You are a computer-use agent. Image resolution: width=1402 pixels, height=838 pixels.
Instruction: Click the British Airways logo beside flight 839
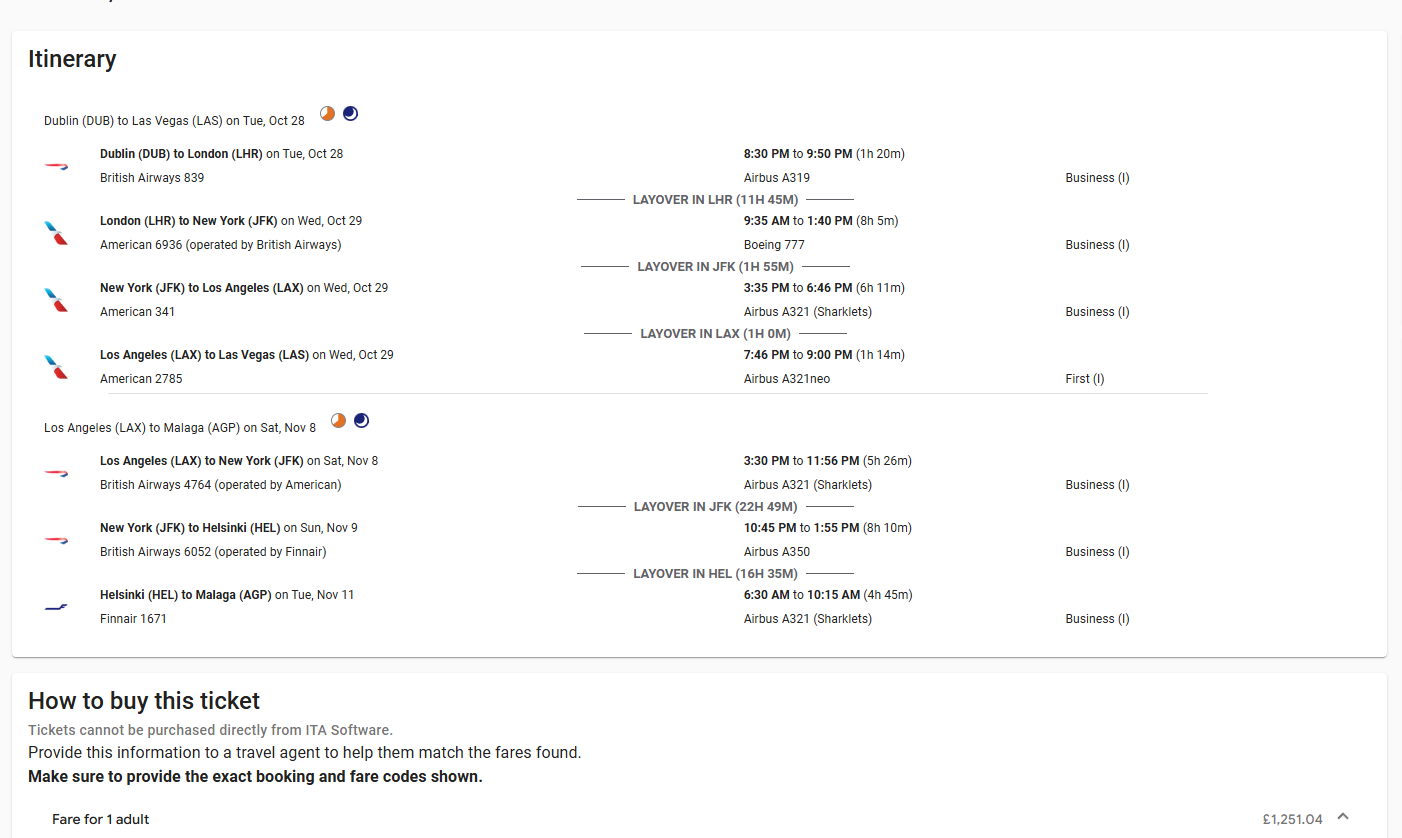57,166
